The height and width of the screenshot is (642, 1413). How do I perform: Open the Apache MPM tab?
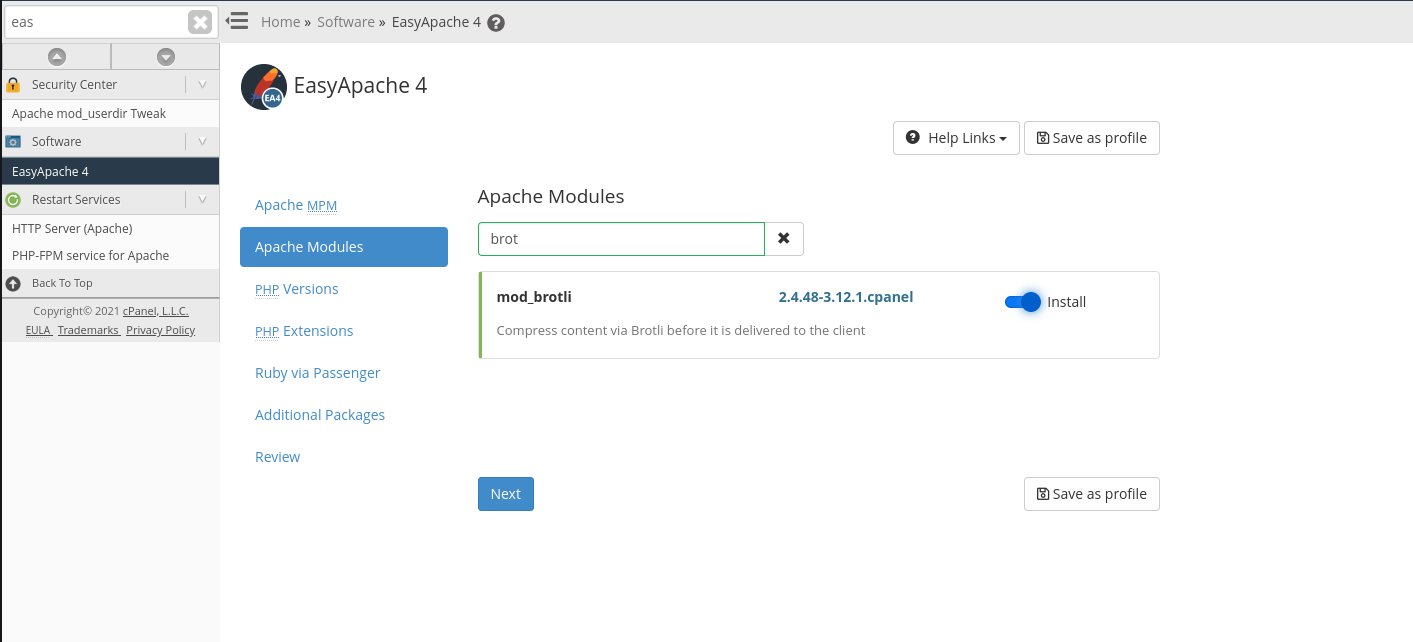point(296,205)
